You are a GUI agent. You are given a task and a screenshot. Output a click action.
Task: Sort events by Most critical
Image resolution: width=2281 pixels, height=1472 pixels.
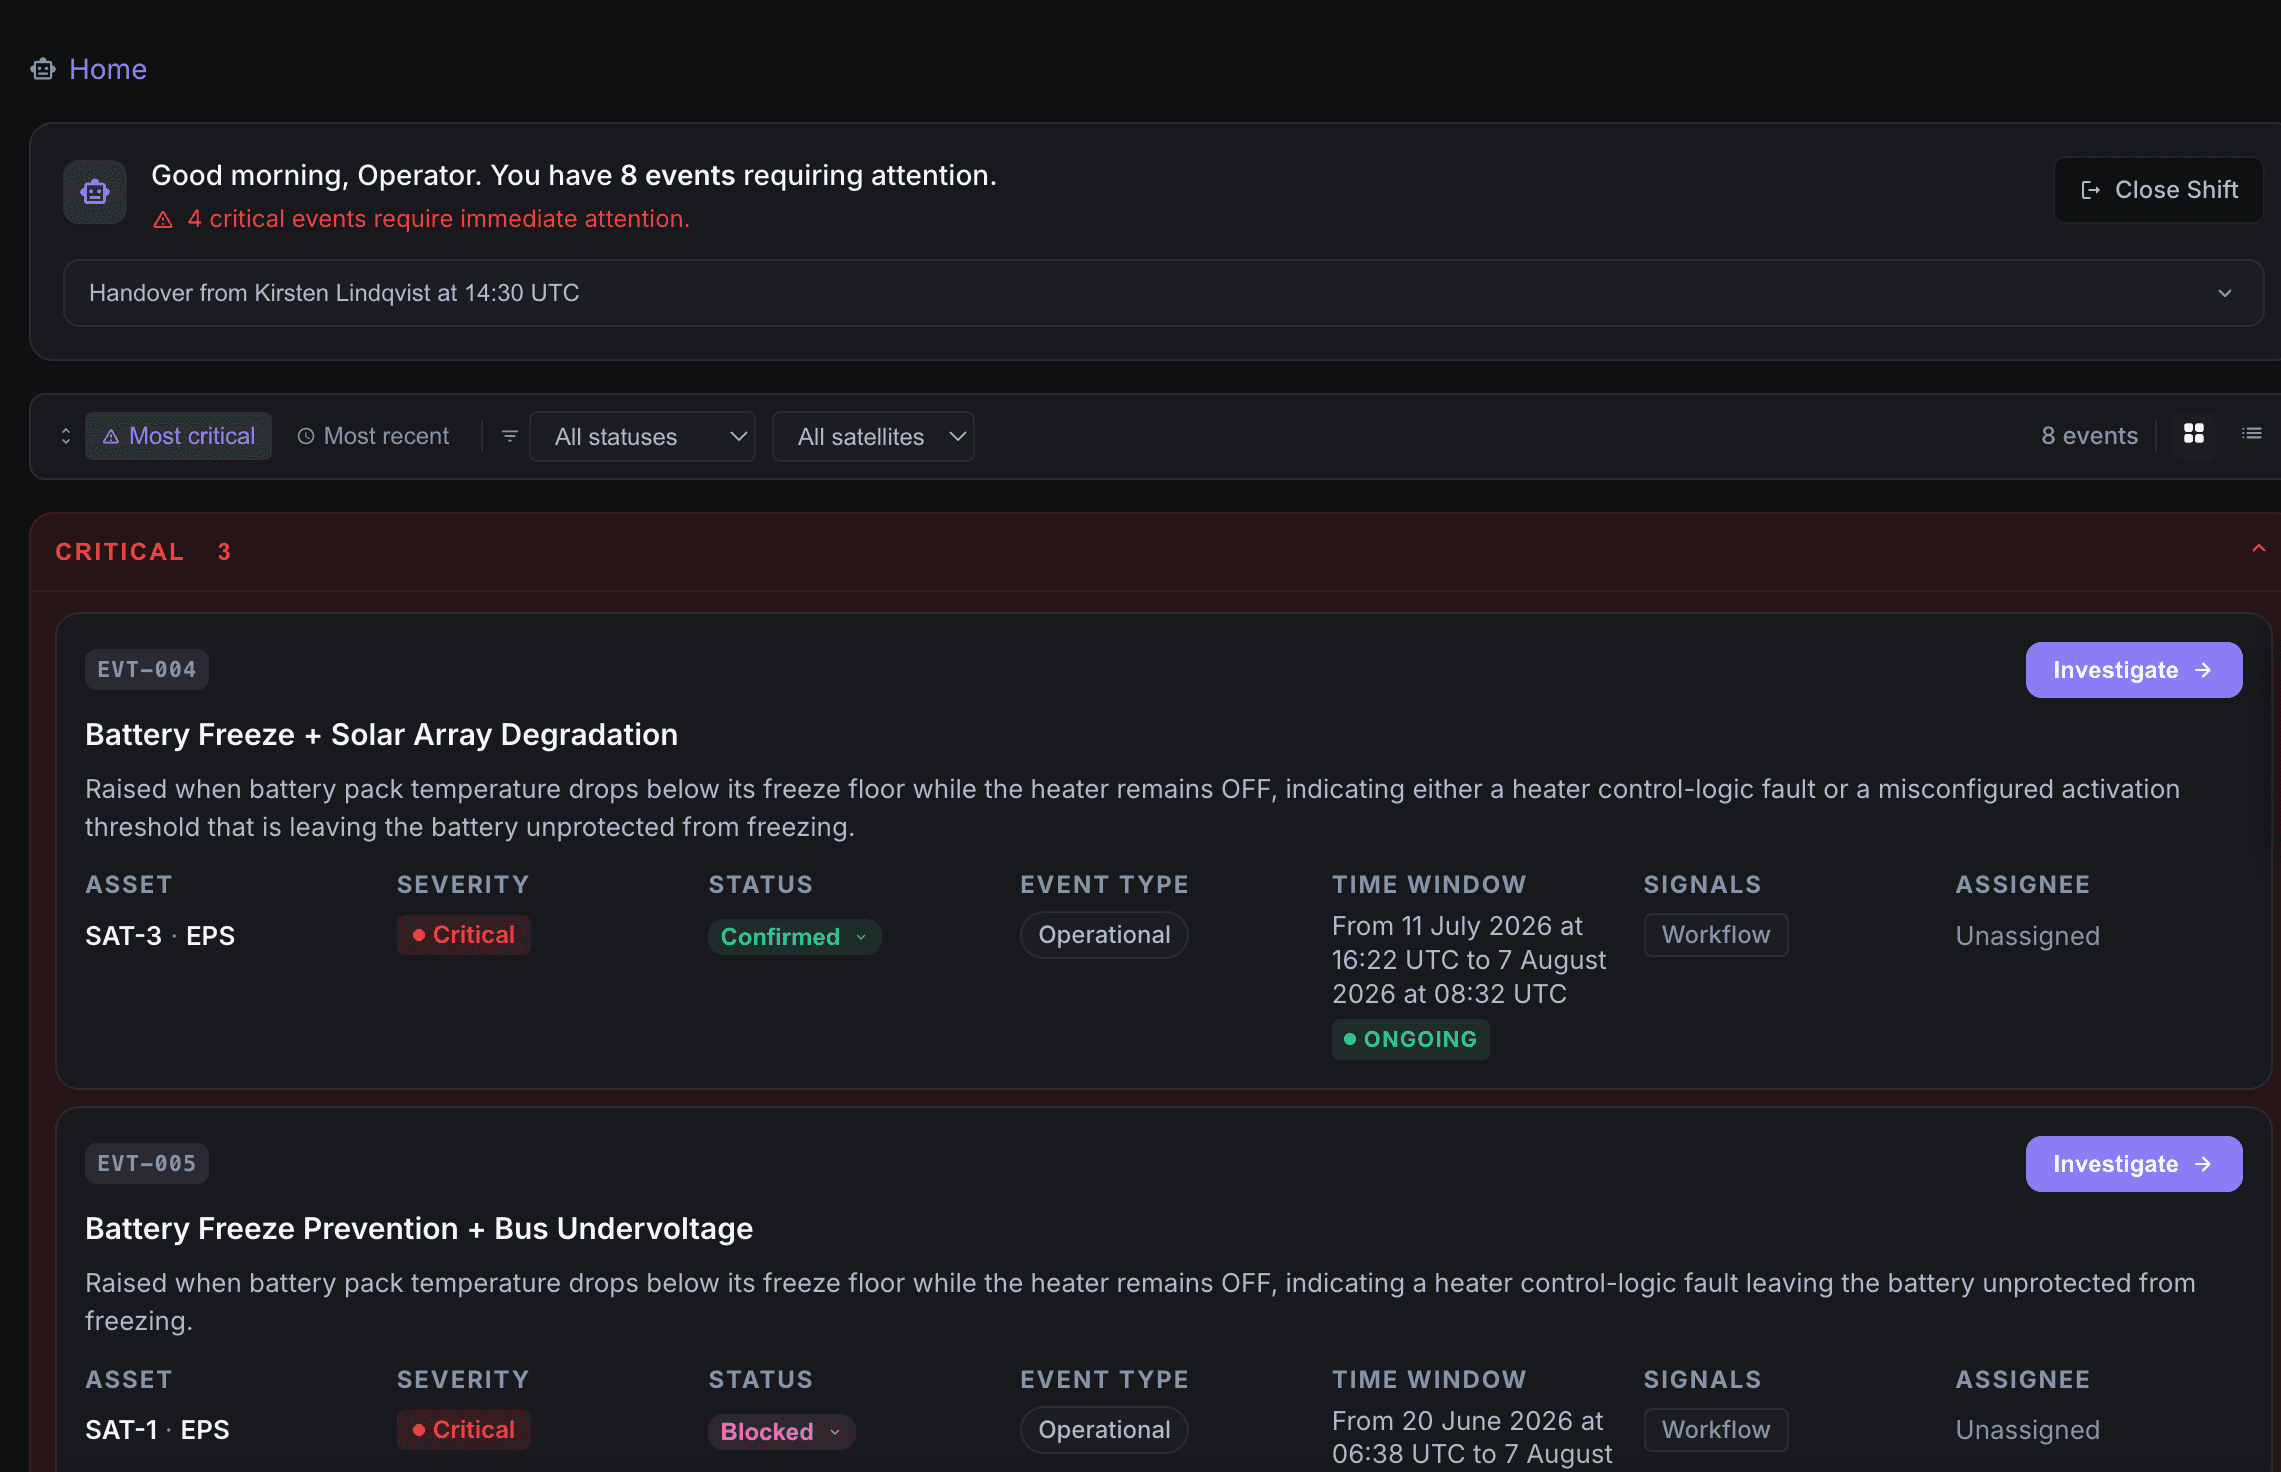click(x=178, y=436)
